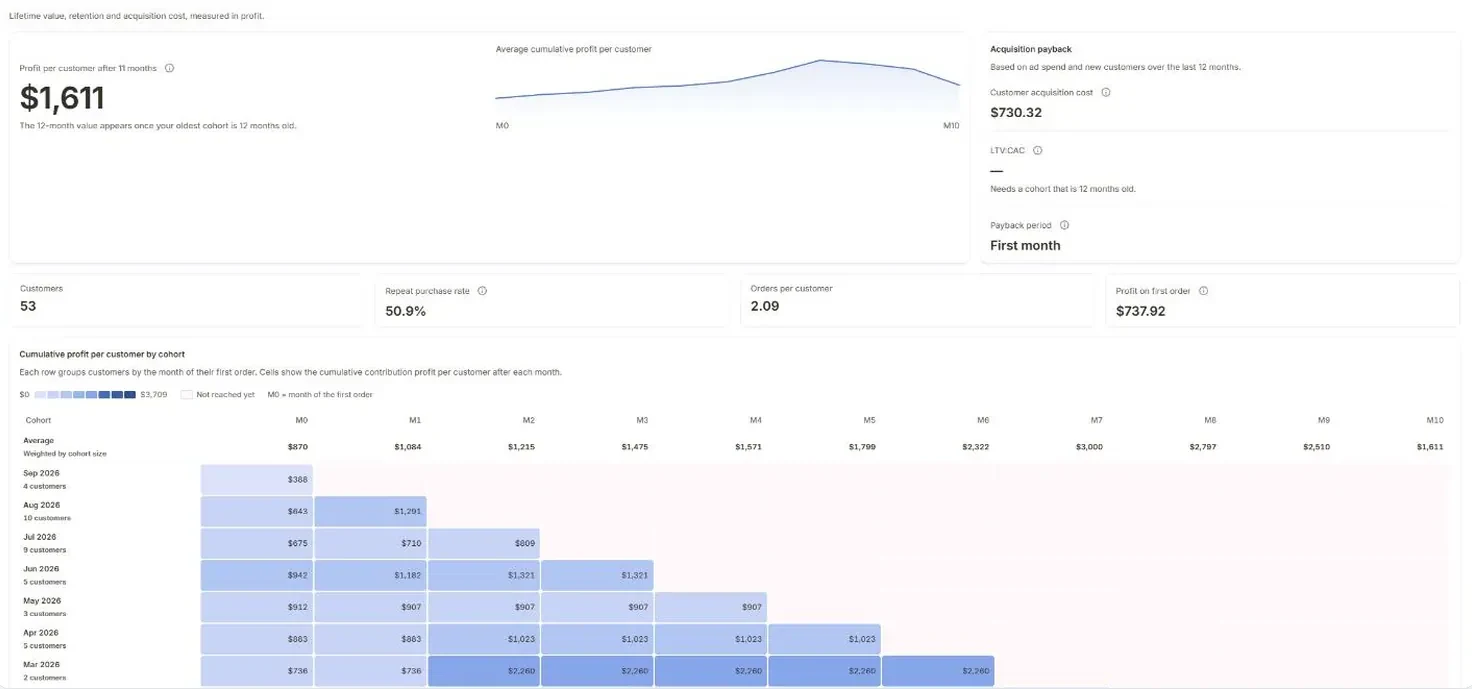Click Average M7 value $3,000
This screenshot has width=1472, height=689.
click(1089, 447)
